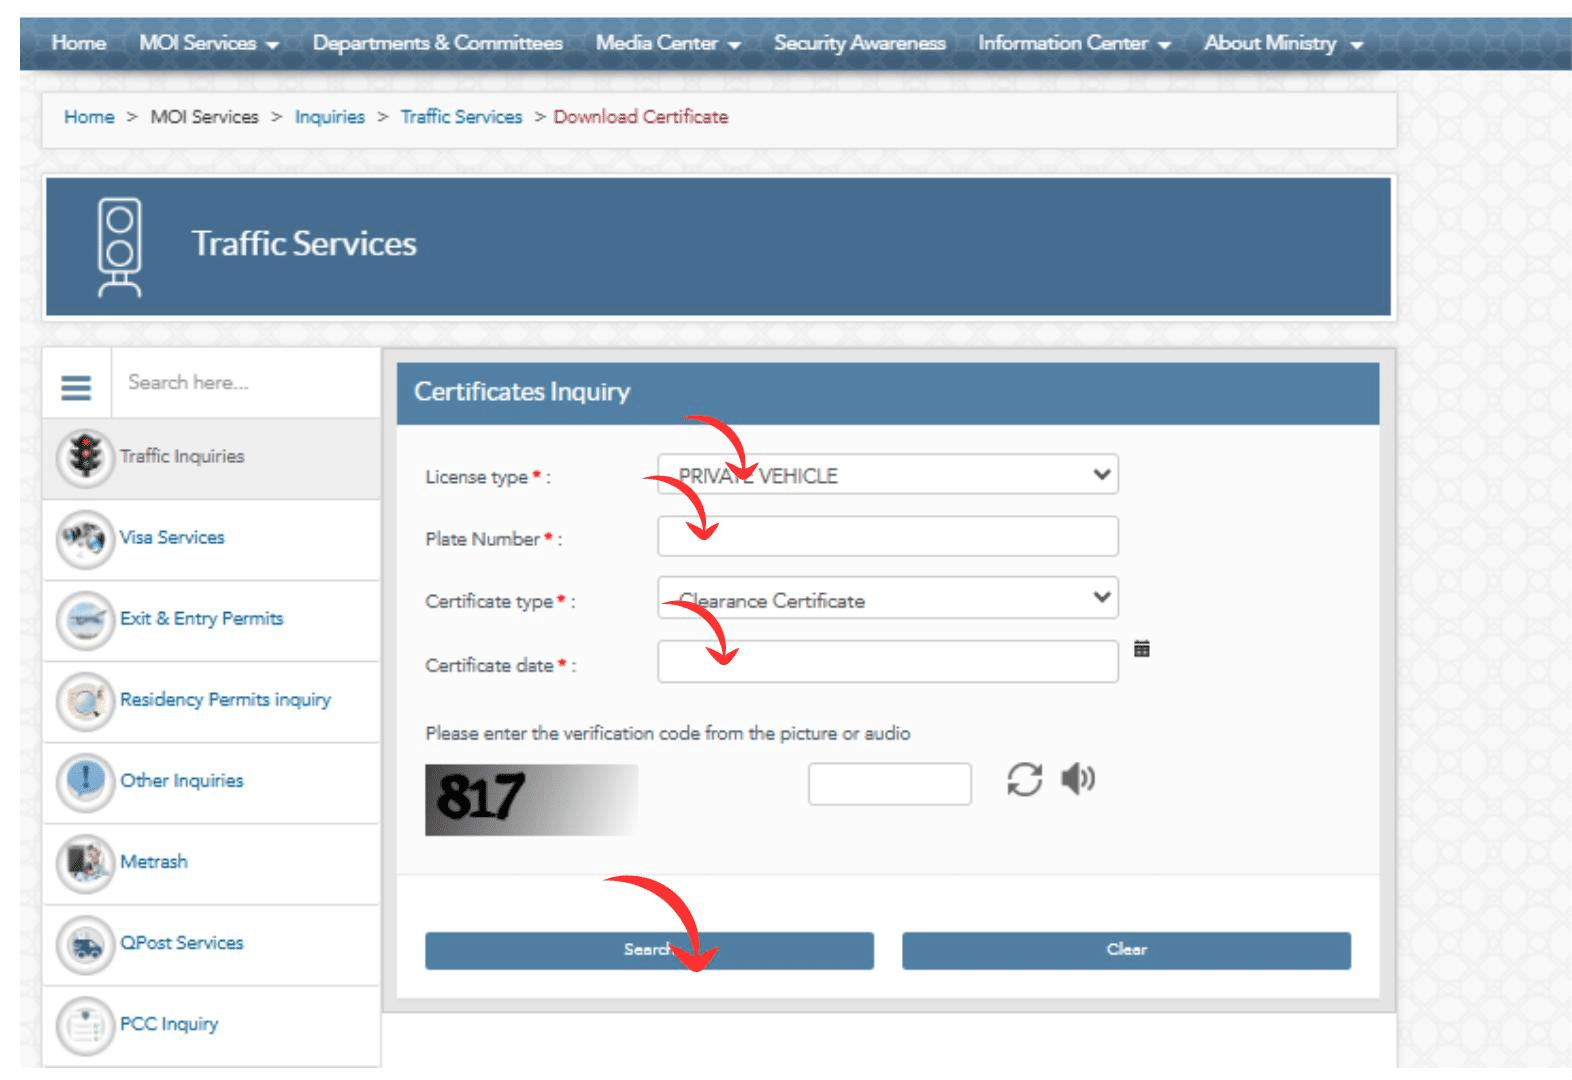Expand the About Ministry menu
The image size is (1572, 1080).
point(1283,43)
